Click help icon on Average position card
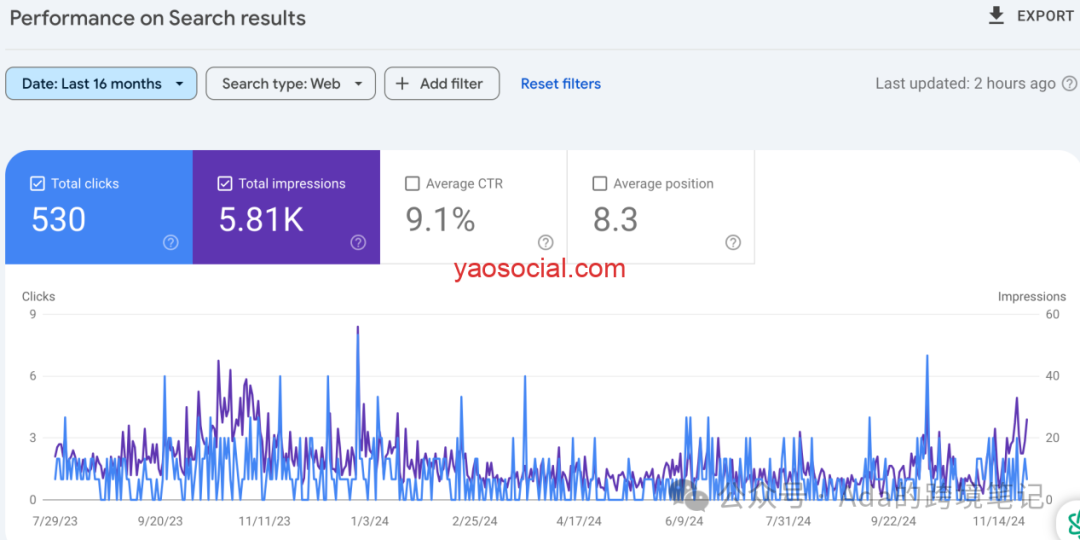 [x=733, y=242]
